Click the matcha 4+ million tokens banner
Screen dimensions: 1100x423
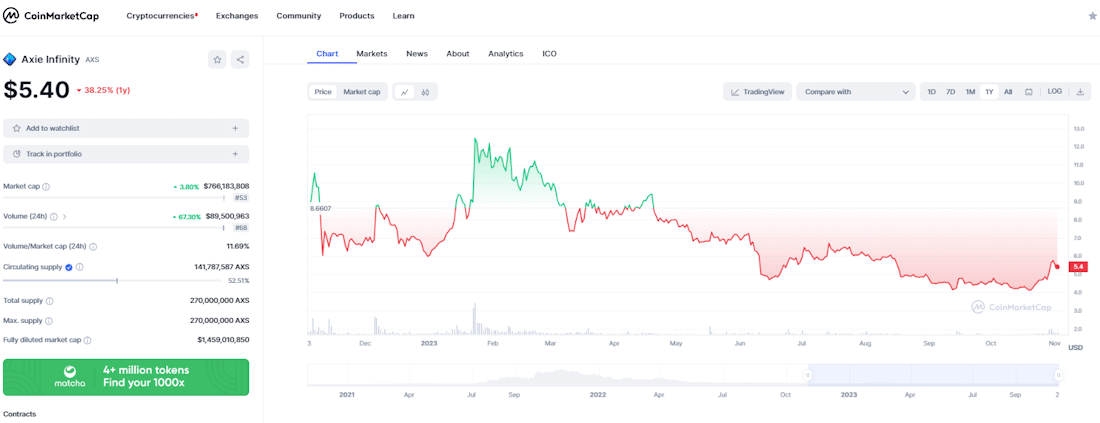pyautogui.click(x=126, y=377)
